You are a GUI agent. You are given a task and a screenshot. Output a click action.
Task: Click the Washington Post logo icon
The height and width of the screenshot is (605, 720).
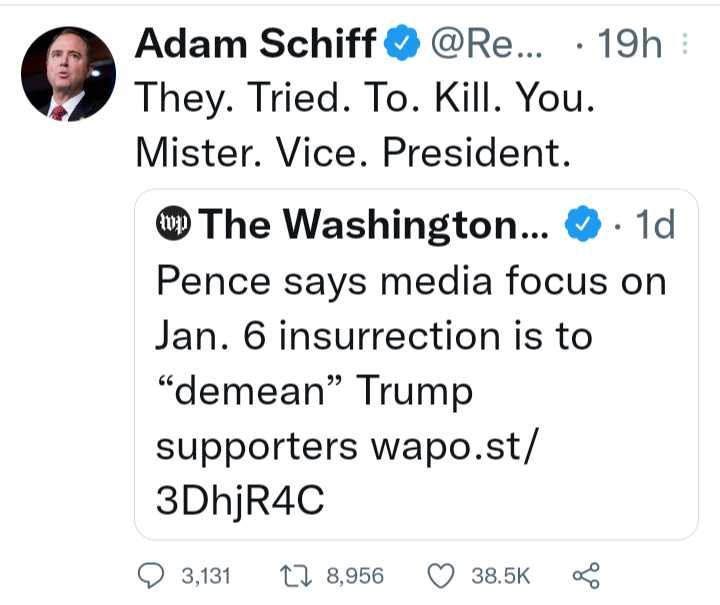(x=175, y=226)
